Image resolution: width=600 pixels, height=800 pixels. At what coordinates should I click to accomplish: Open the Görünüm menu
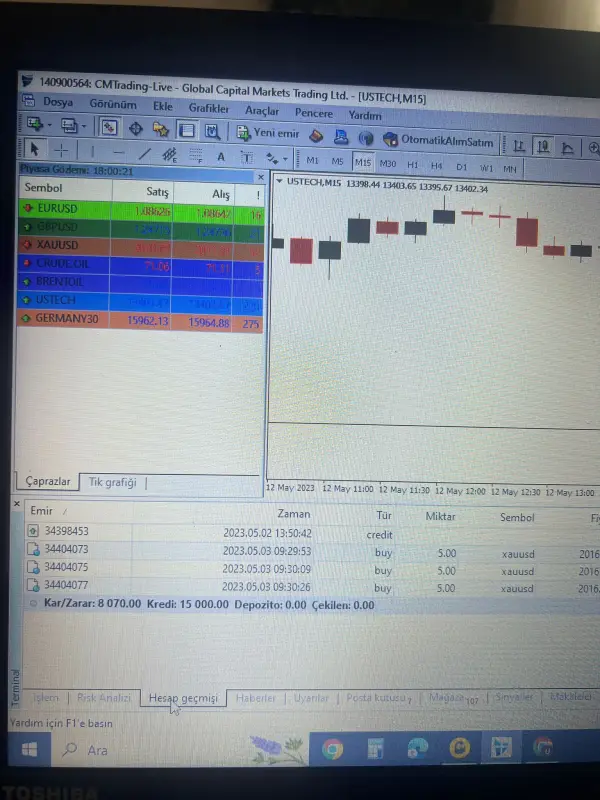pyautogui.click(x=113, y=104)
